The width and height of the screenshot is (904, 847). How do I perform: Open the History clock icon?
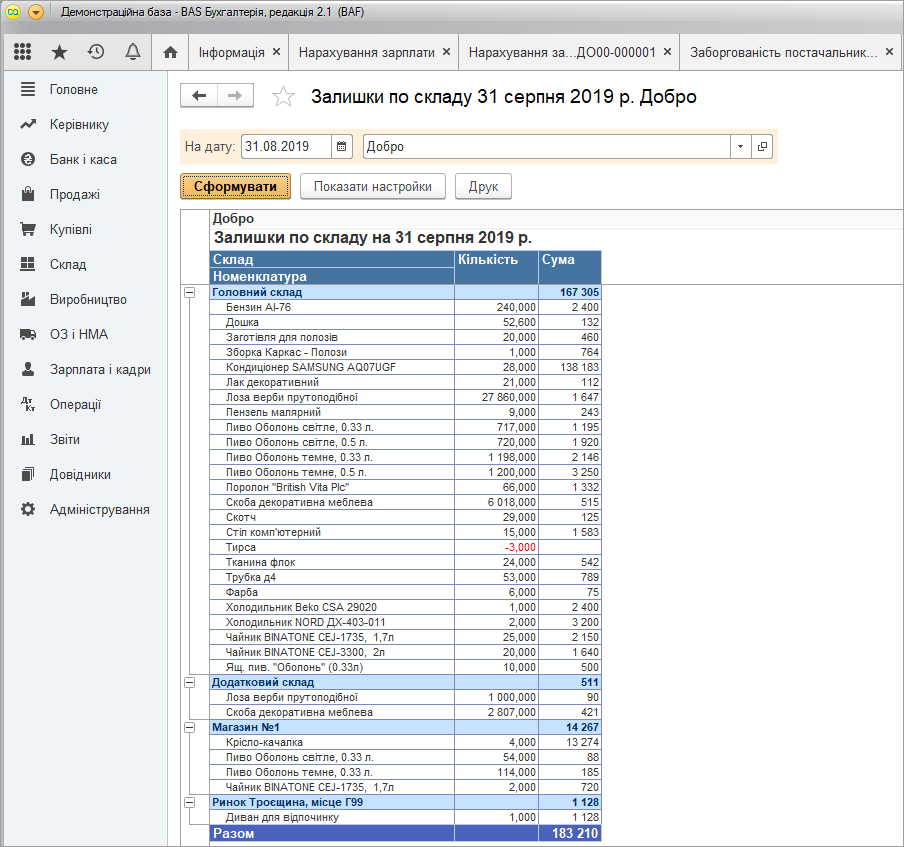click(96, 52)
